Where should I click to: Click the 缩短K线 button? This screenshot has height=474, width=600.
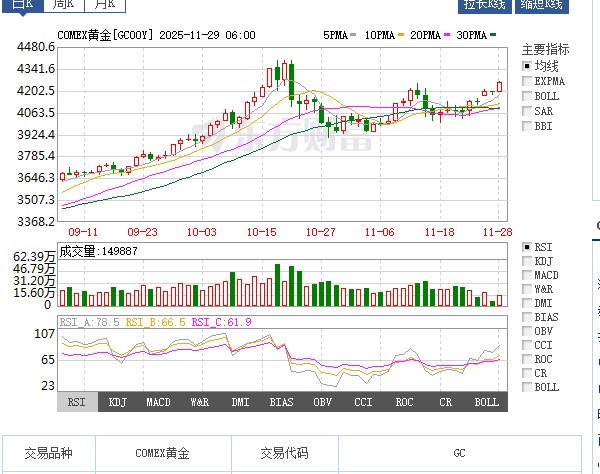click(x=540, y=5)
